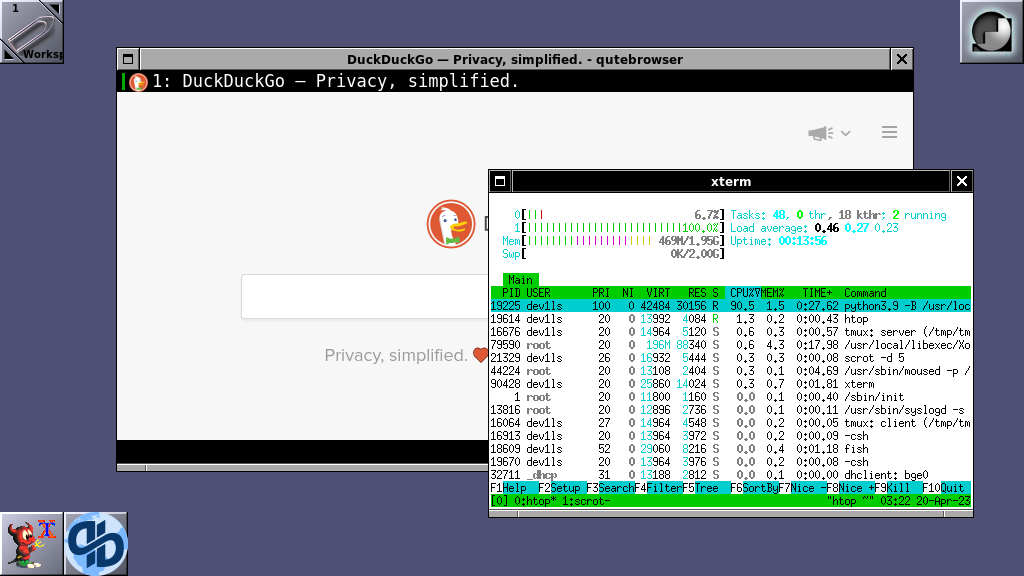Sort by the VIRT column header
Screen dimensions: 1024x576
click(x=658, y=293)
